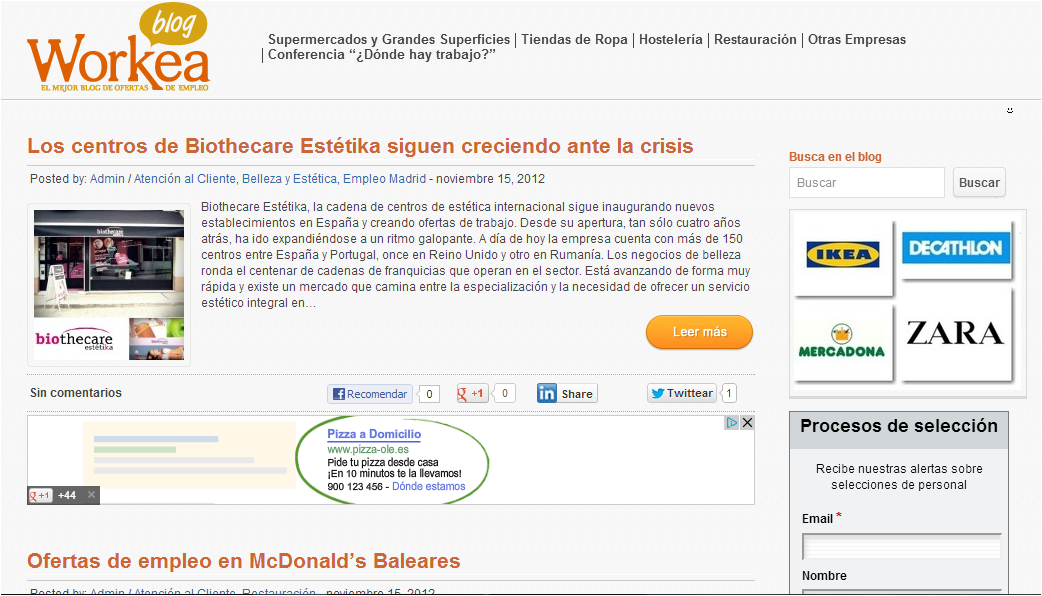The height and width of the screenshot is (596, 1042).
Task: Click the small smiley icon
Action: [1010, 110]
